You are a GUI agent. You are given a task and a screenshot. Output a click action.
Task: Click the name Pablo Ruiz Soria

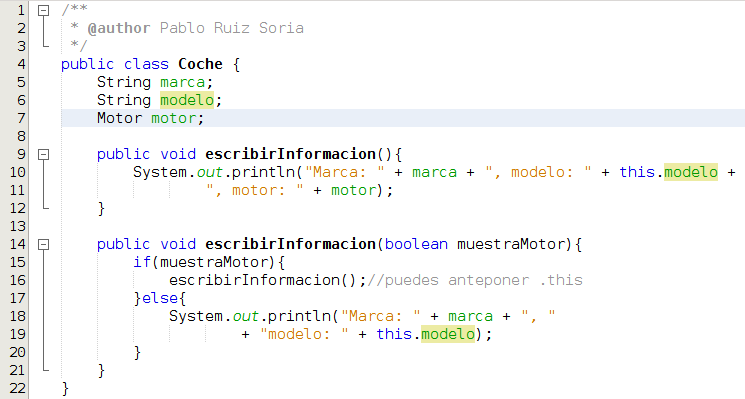pos(231,28)
